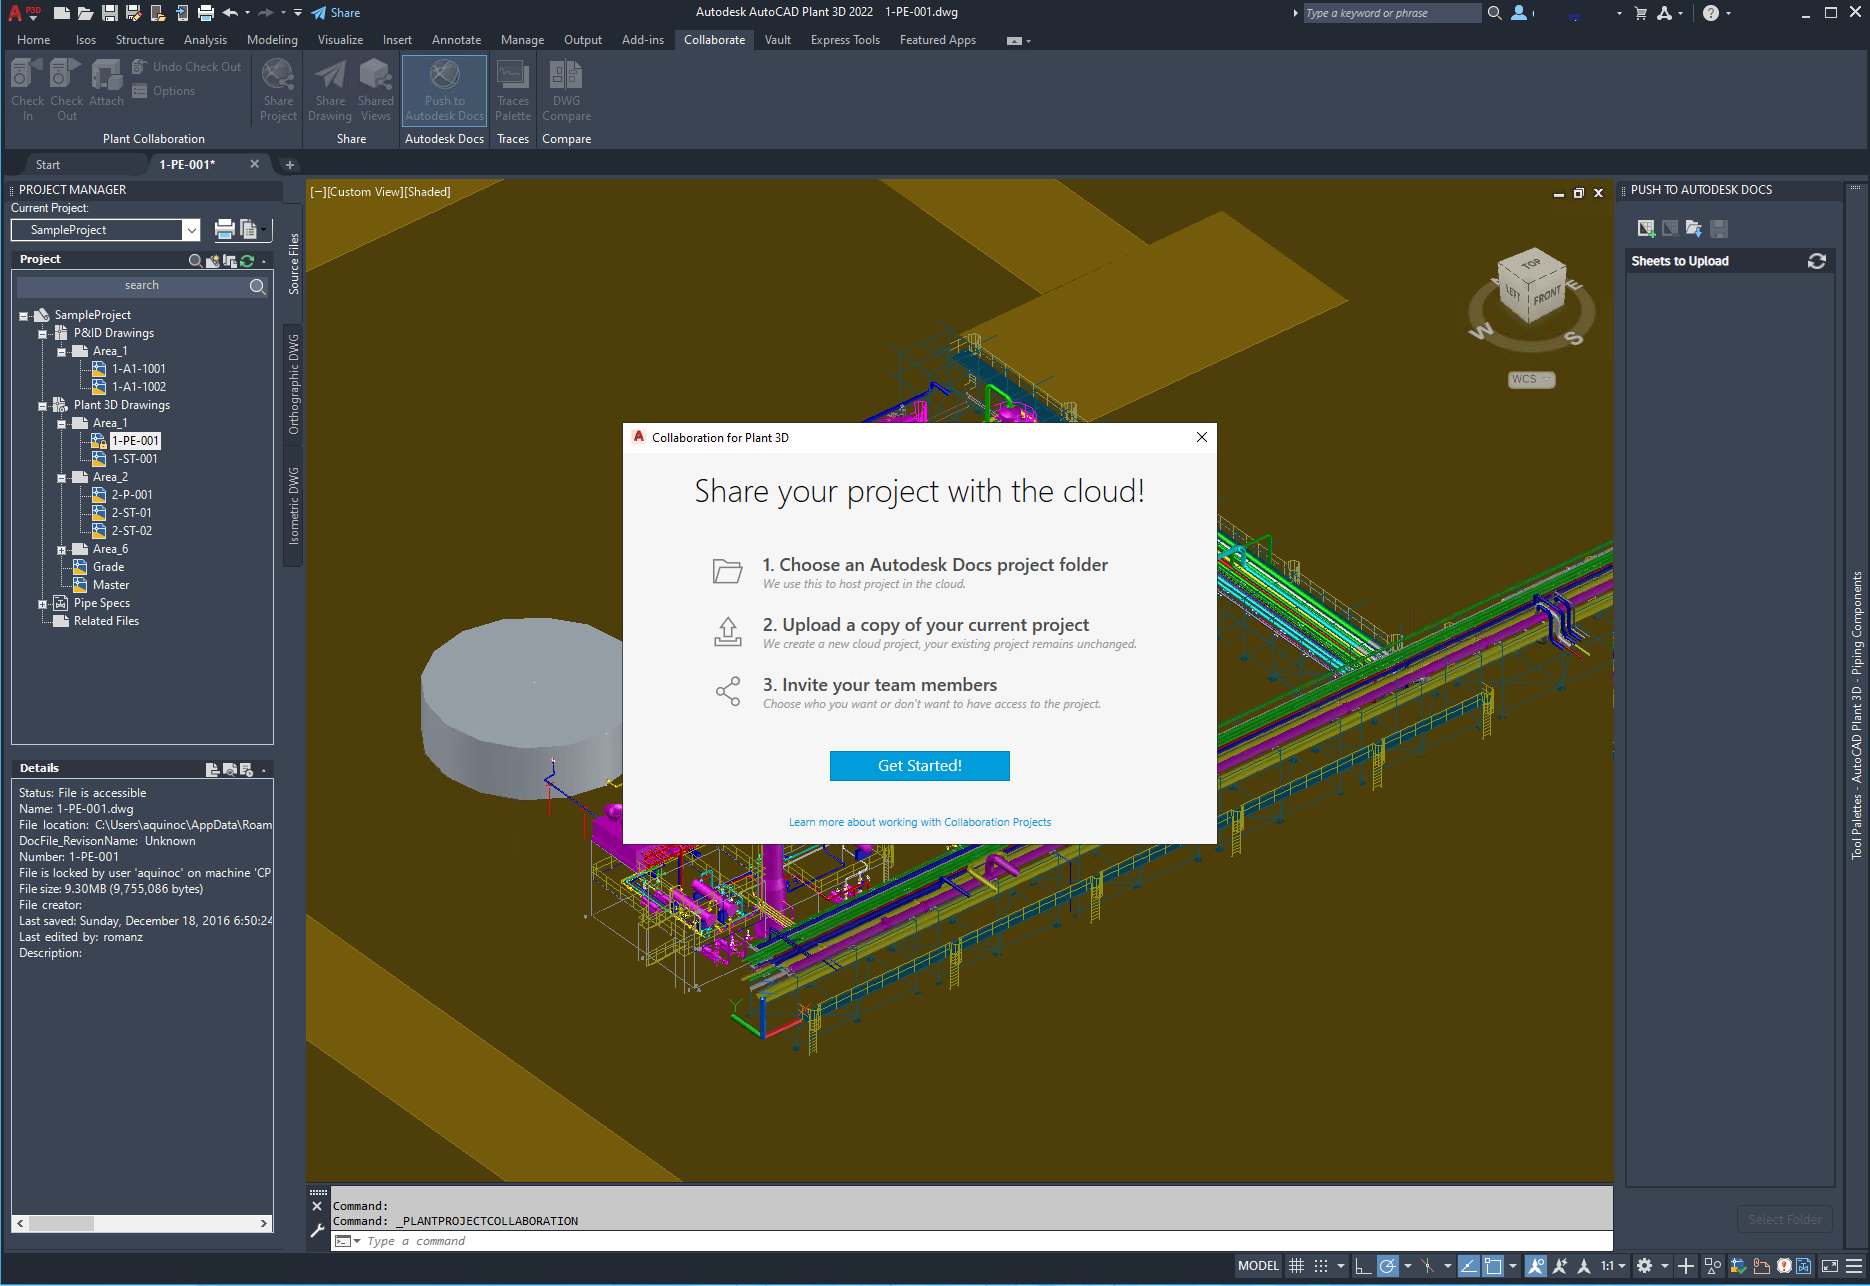Save the drawing with the Save icon
The width and height of the screenshot is (1870, 1286).
coord(109,13)
